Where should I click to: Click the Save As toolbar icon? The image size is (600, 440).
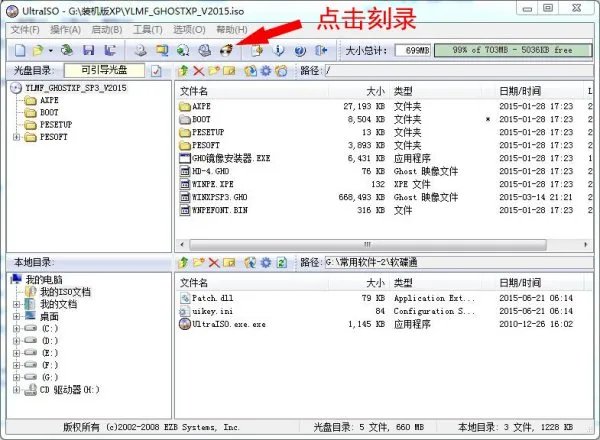[x=111, y=51]
